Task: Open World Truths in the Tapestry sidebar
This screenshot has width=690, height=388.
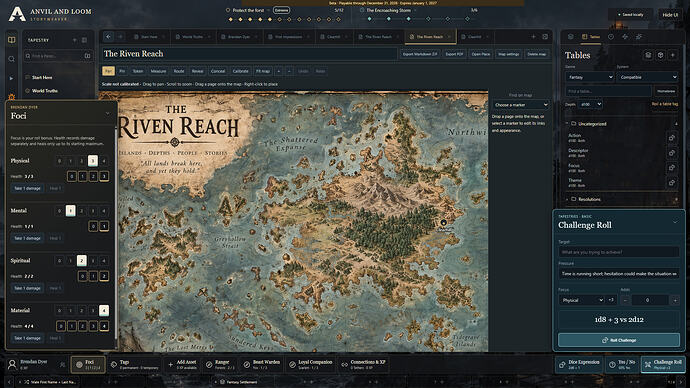Action: point(44,91)
